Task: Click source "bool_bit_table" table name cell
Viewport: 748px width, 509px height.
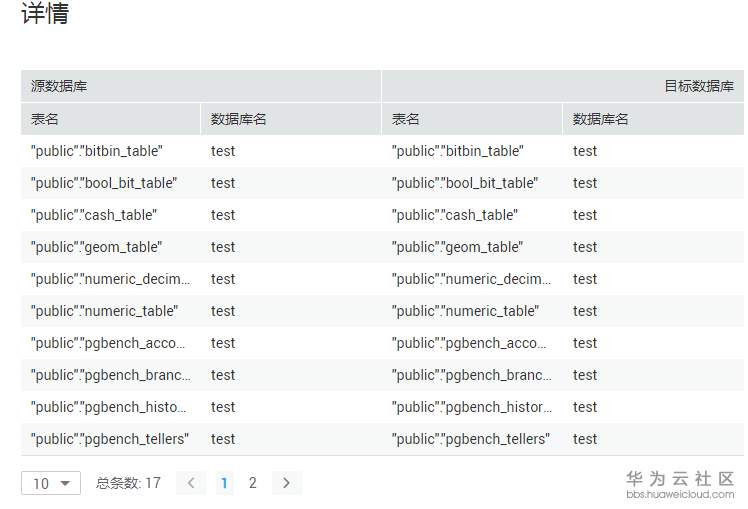Action: (x=104, y=183)
